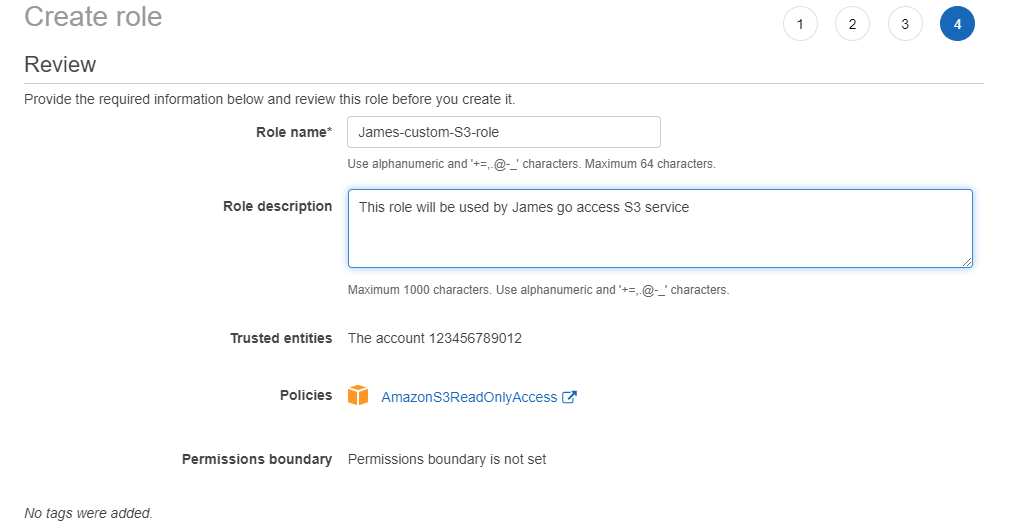Click the Policies label
The image size is (1011, 531).
pos(306,395)
